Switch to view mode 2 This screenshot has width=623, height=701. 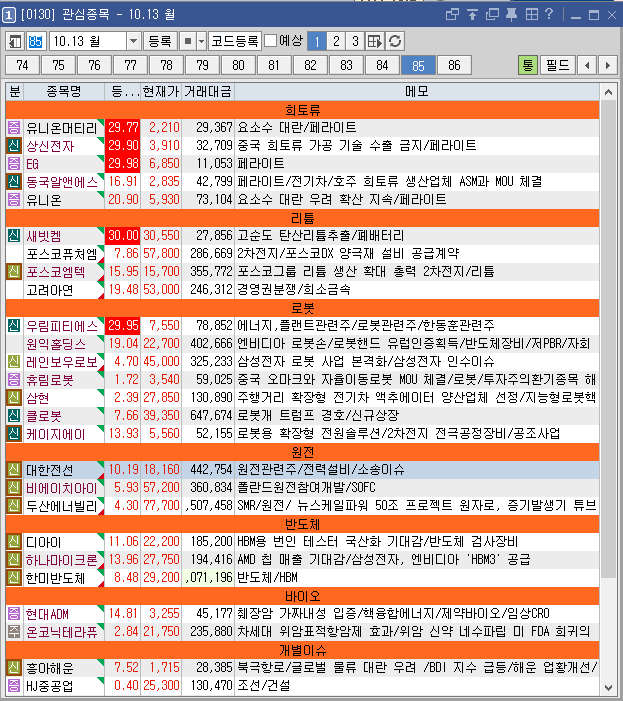point(335,41)
